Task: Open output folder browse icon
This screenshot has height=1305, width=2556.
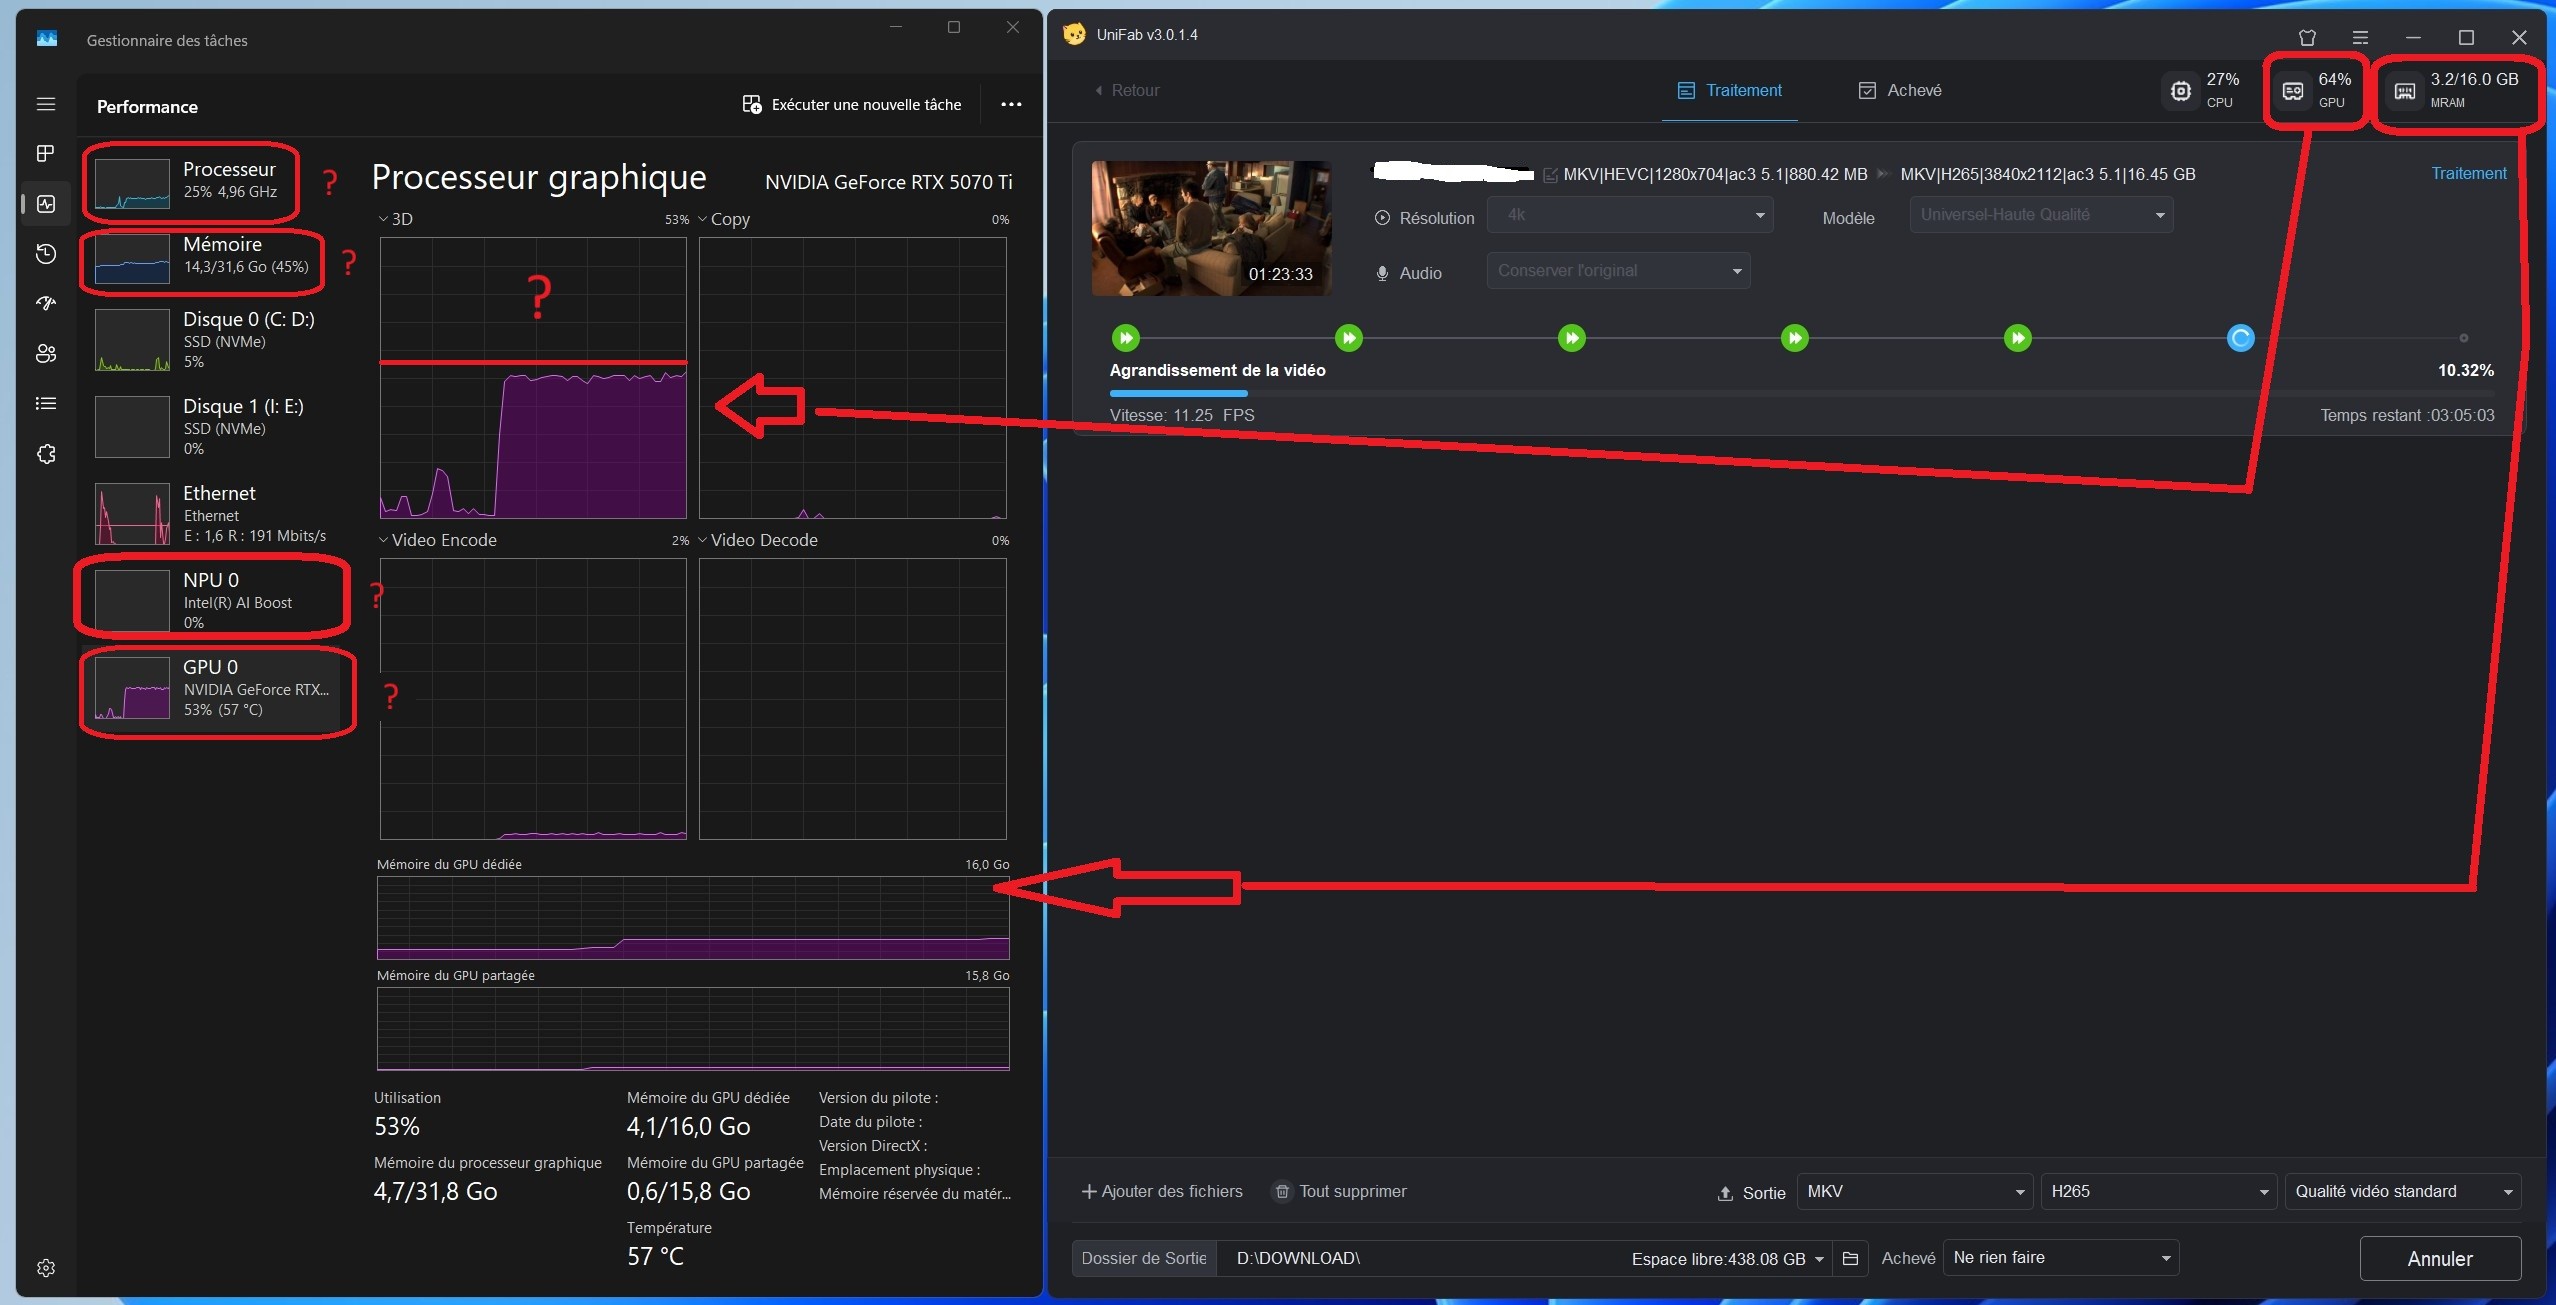Action: [1851, 1259]
